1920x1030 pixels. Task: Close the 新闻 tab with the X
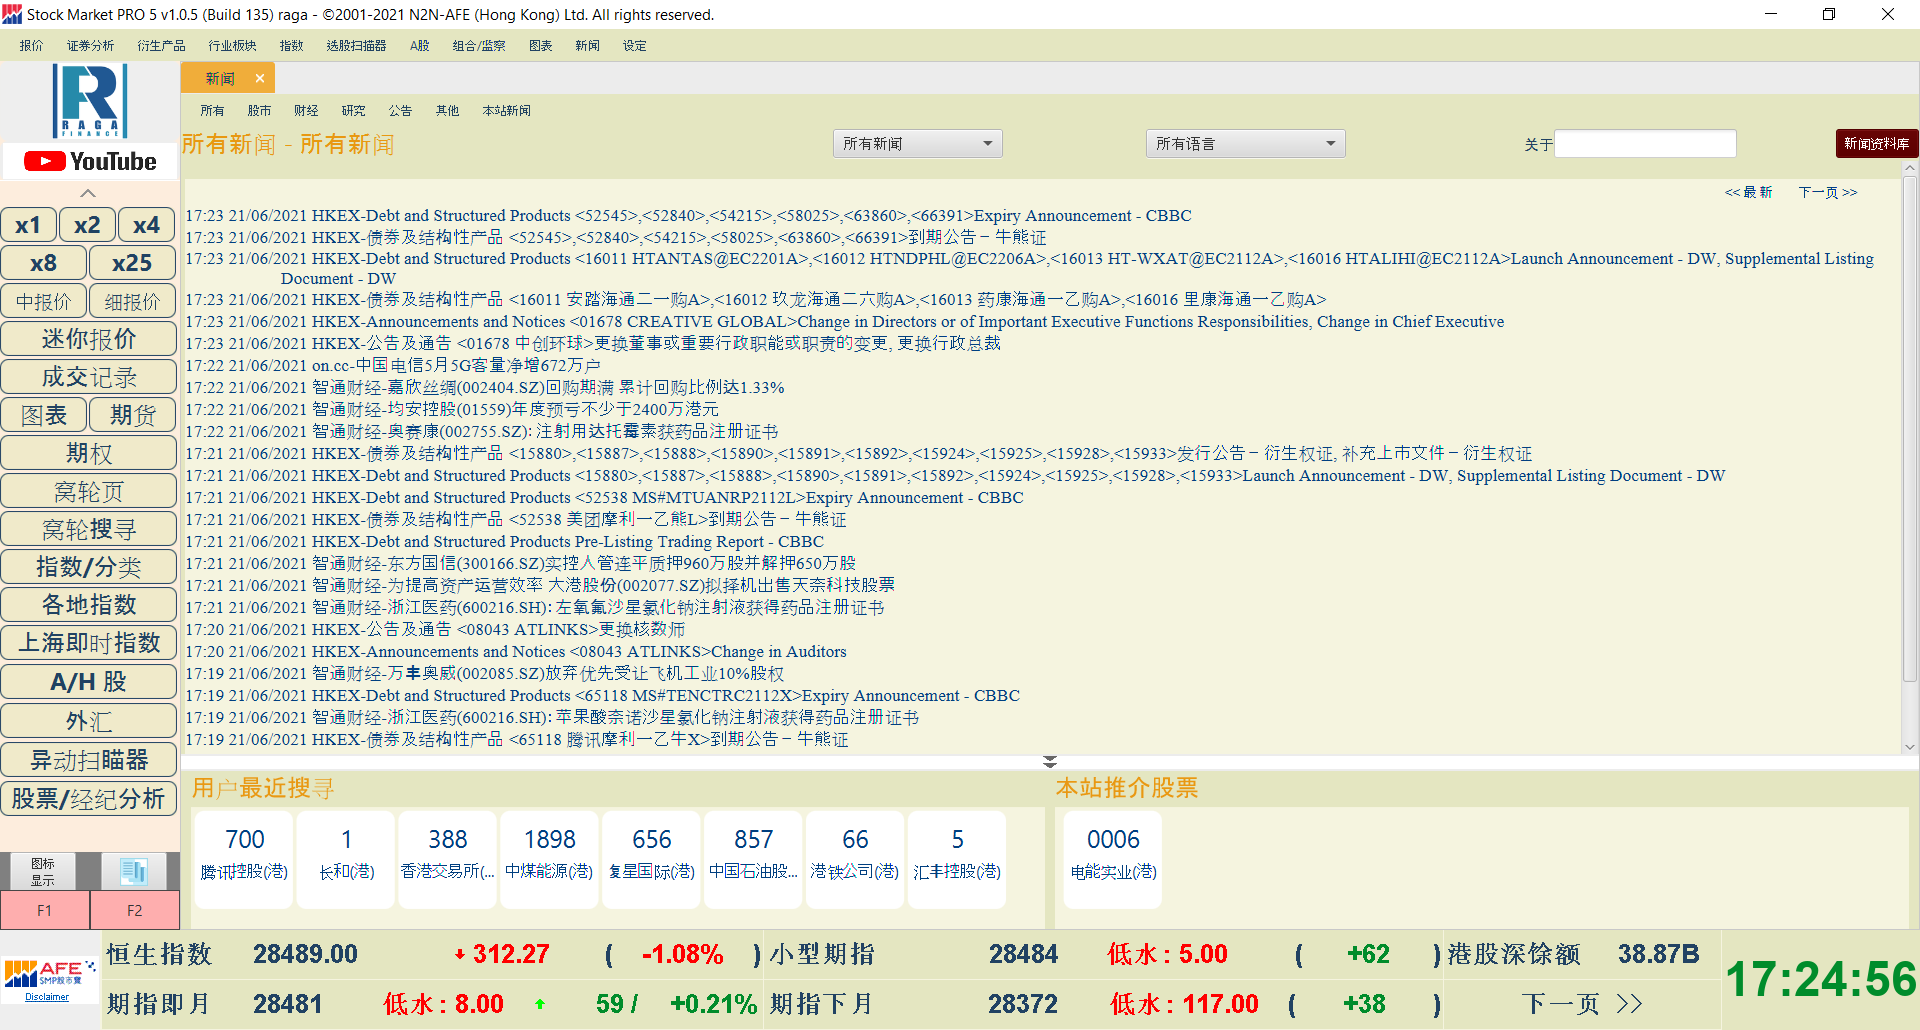[x=260, y=78]
